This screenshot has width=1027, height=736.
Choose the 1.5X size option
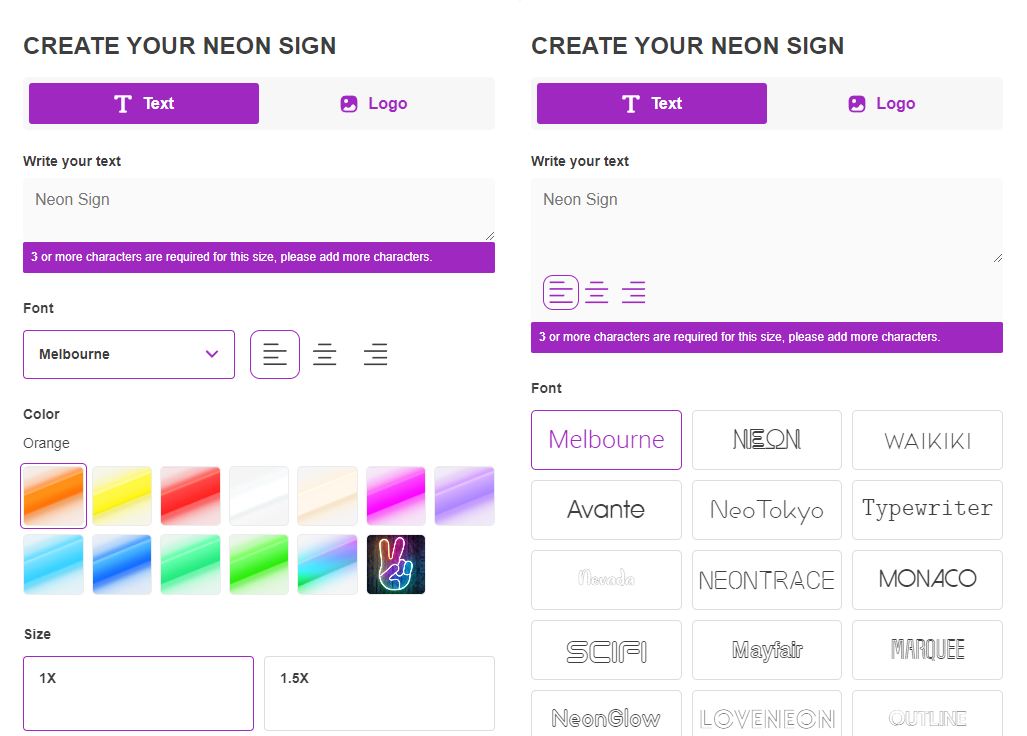click(x=379, y=693)
